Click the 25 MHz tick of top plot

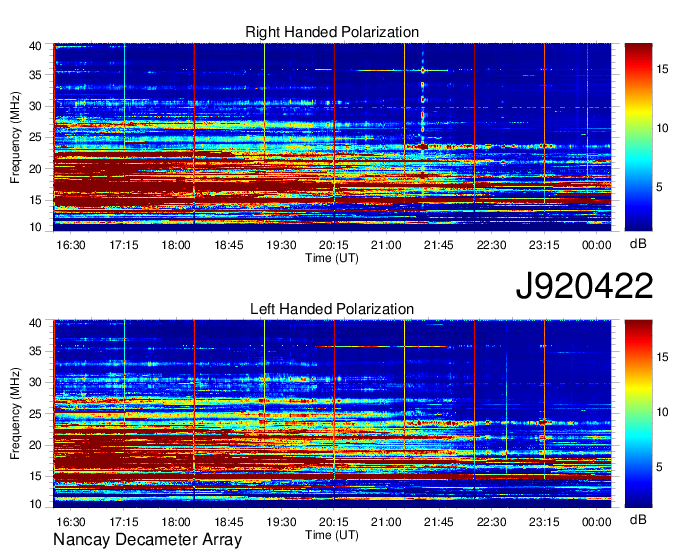(35, 137)
